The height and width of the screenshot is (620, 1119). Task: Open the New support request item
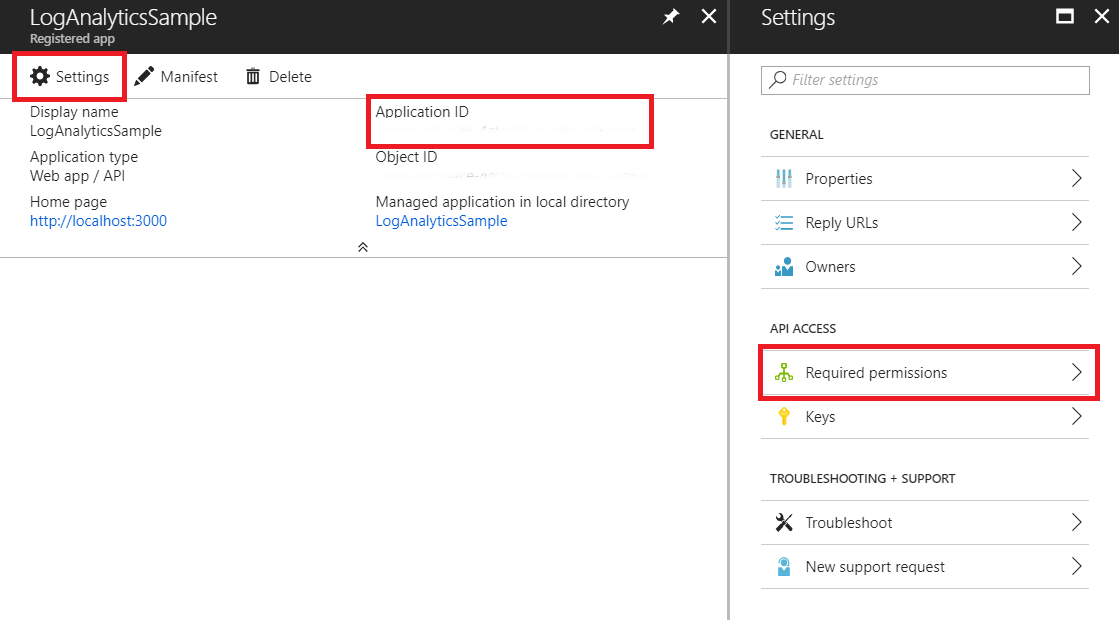tap(925, 566)
